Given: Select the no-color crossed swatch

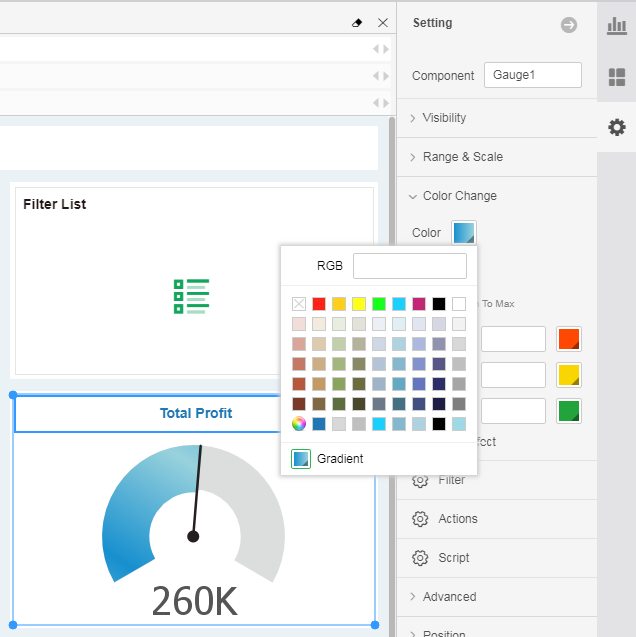Looking at the screenshot, I should (299, 304).
